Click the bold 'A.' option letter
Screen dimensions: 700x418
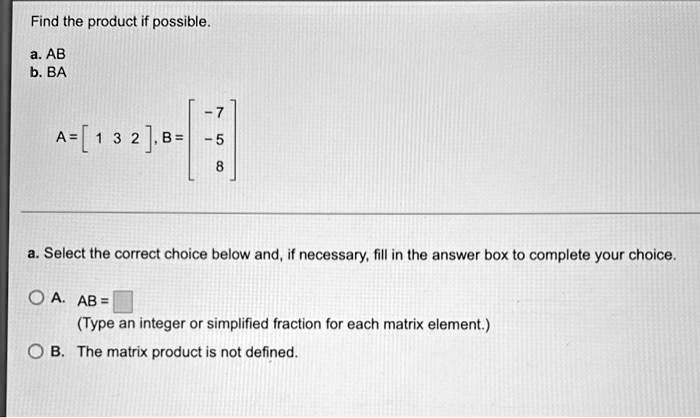(58, 297)
